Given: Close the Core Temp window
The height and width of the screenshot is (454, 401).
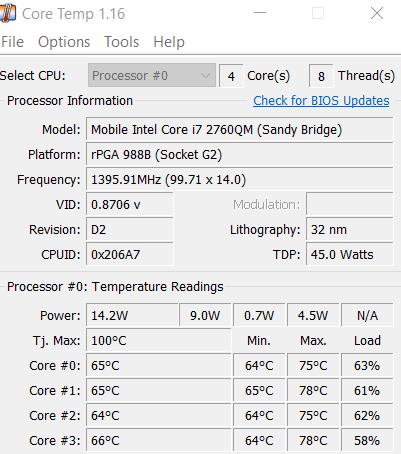Looking at the screenshot, I should (x=377, y=13).
